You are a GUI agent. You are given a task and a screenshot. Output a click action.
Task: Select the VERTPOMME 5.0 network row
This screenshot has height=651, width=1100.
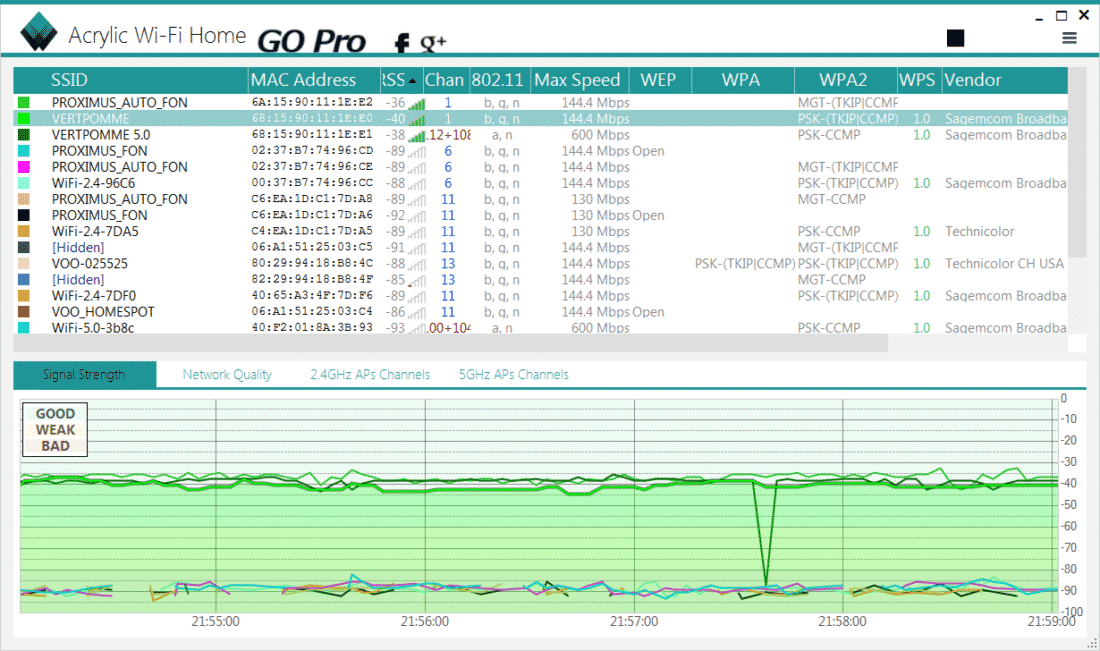click(x=540, y=135)
